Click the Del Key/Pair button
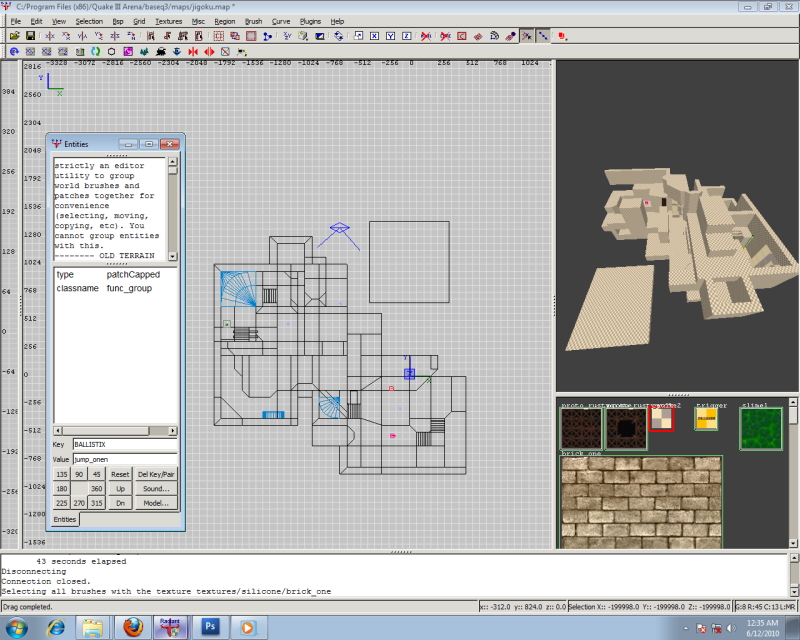The image size is (800, 640). pyautogui.click(x=156, y=474)
